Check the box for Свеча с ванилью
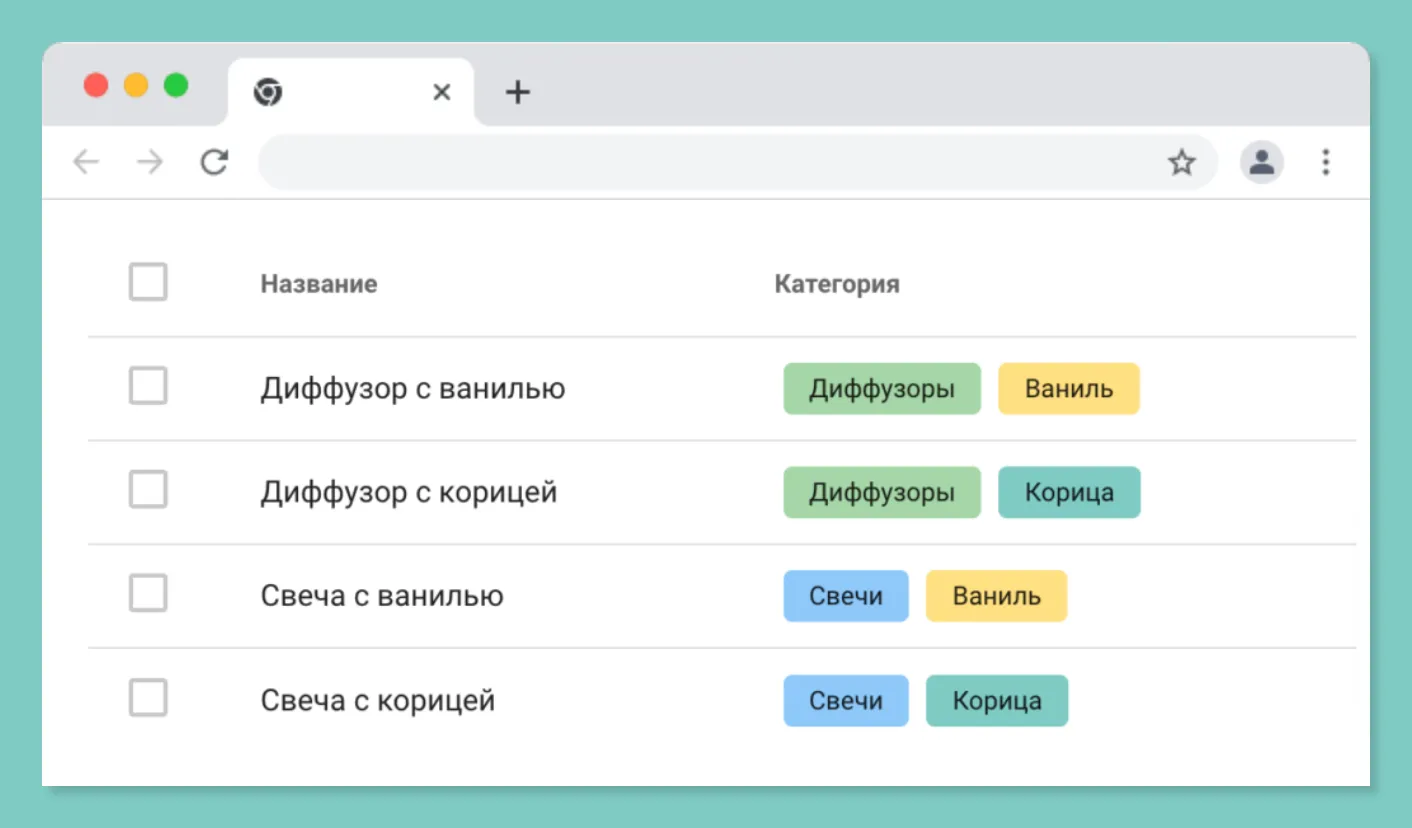Image resolution: width=1412 pixels, height=828 pixels. [148, 594]
